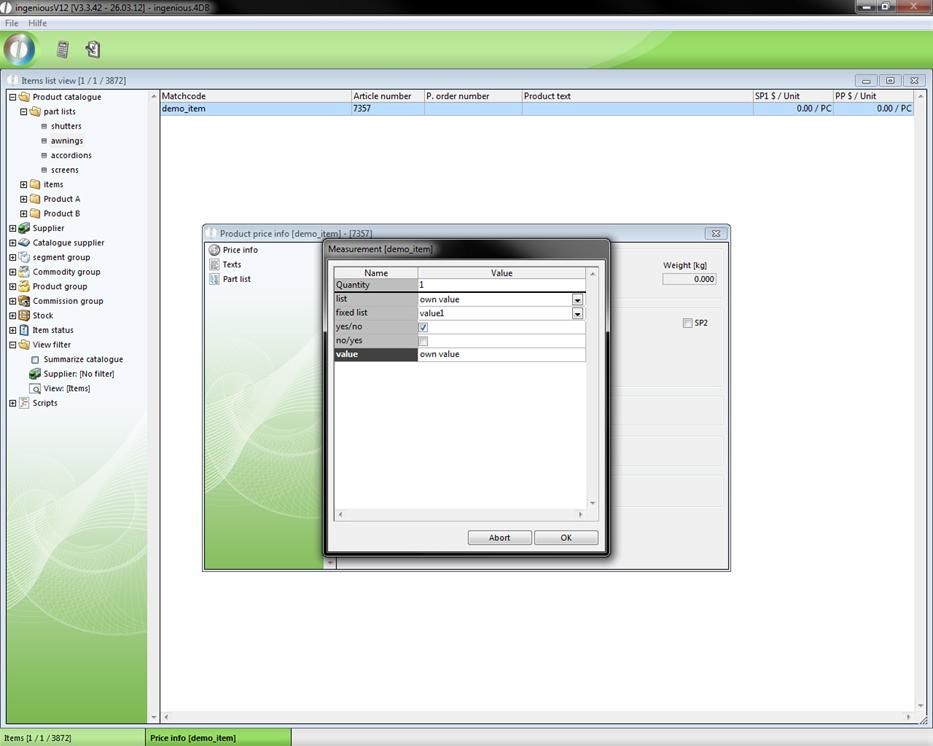
Task: Open the File menu
Action: [x=12, y=23]
